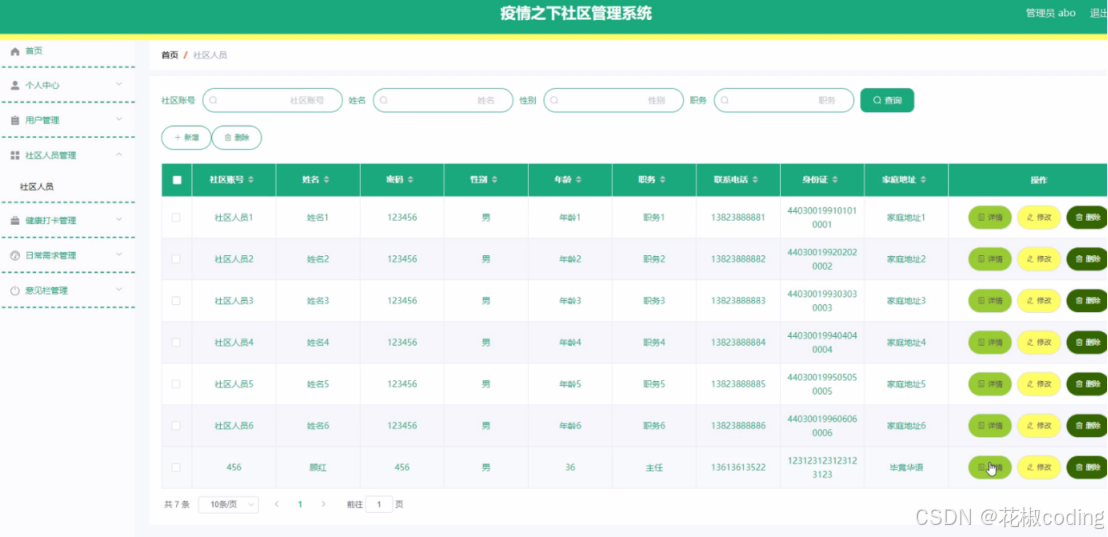The width and height of the screenshot is (1108, 537).
Task: Click the home icon beside 首页 in sidebar
Action: [x=15, y=51]
